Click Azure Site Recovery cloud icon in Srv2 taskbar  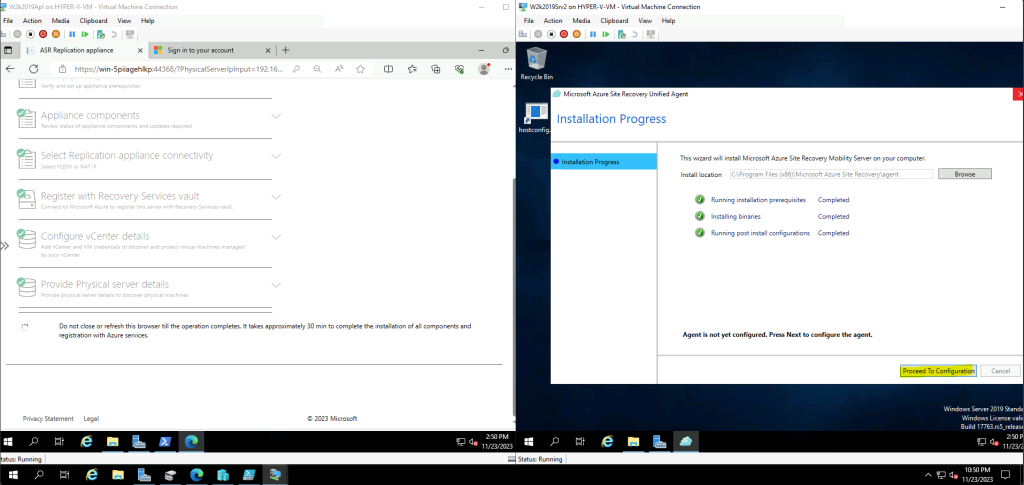686,441
